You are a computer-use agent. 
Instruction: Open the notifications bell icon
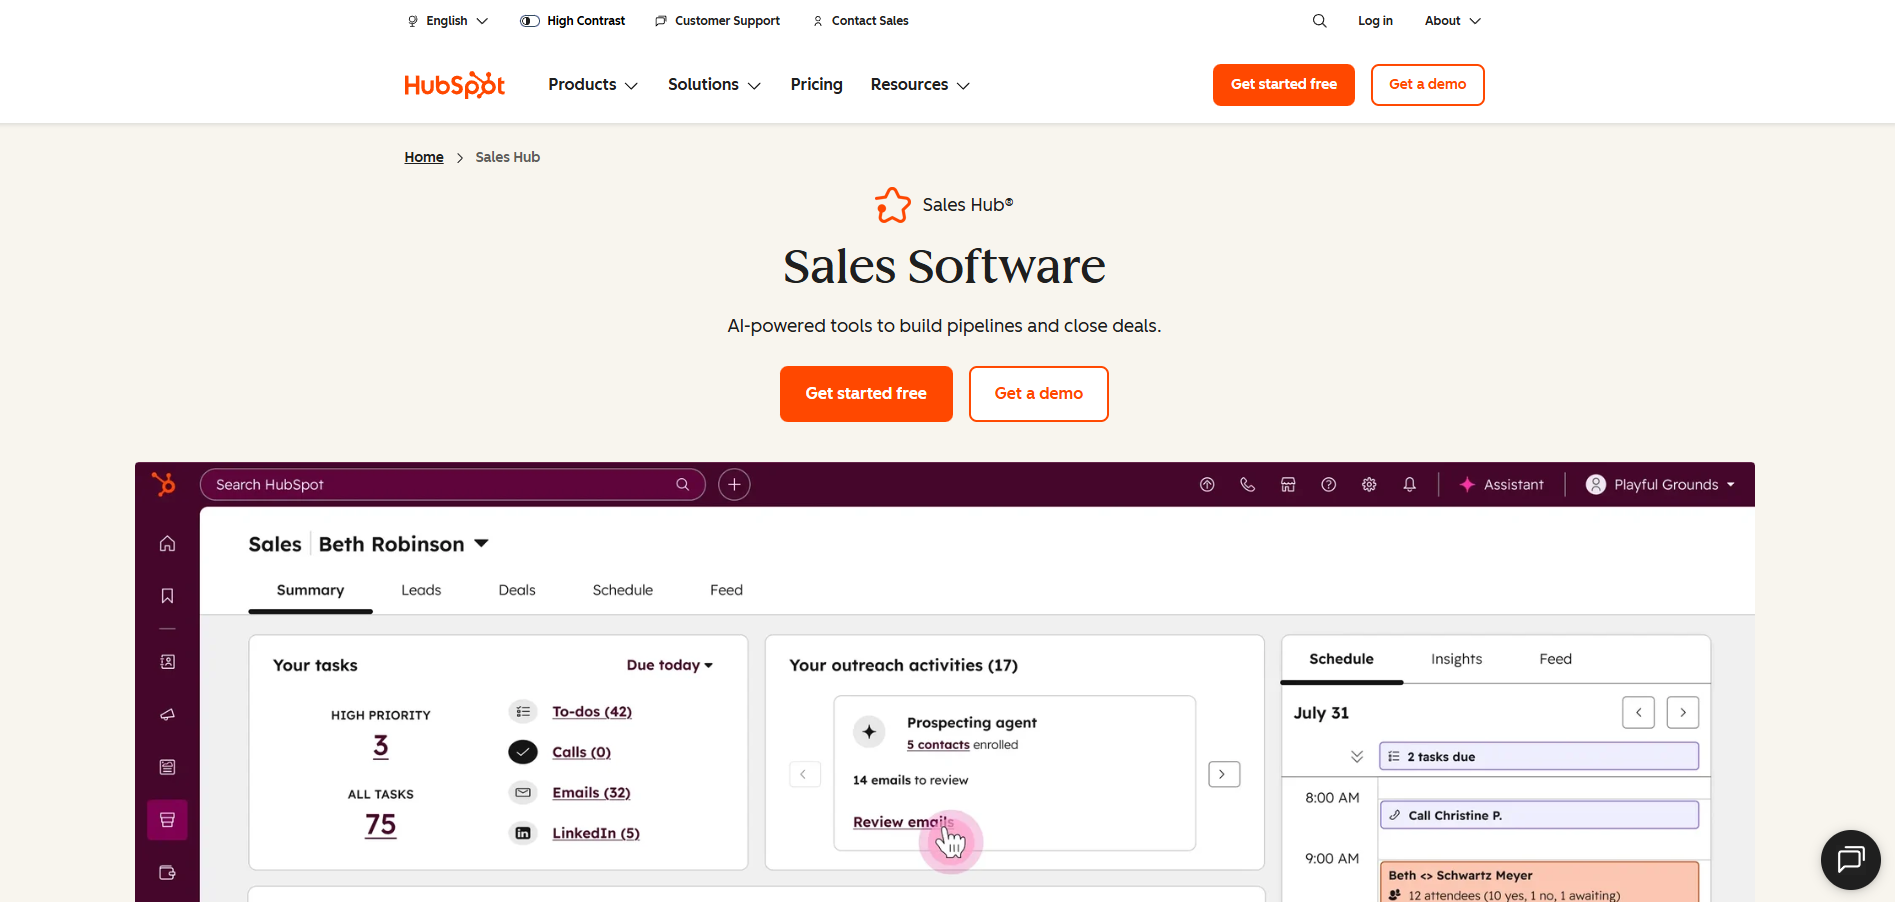(x=1409, y=485)
